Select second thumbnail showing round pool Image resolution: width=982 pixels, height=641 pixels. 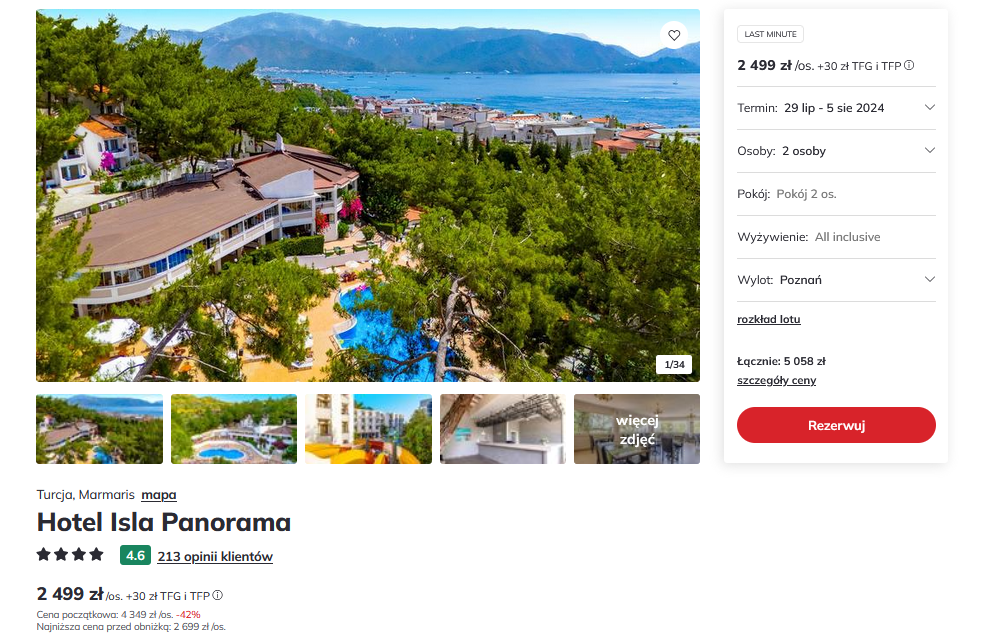[x=234, y=429]
